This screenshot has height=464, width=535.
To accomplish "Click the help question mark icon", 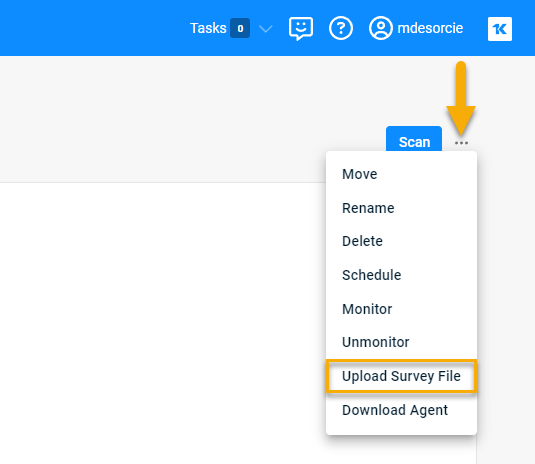I will click(x=341, y=28).
